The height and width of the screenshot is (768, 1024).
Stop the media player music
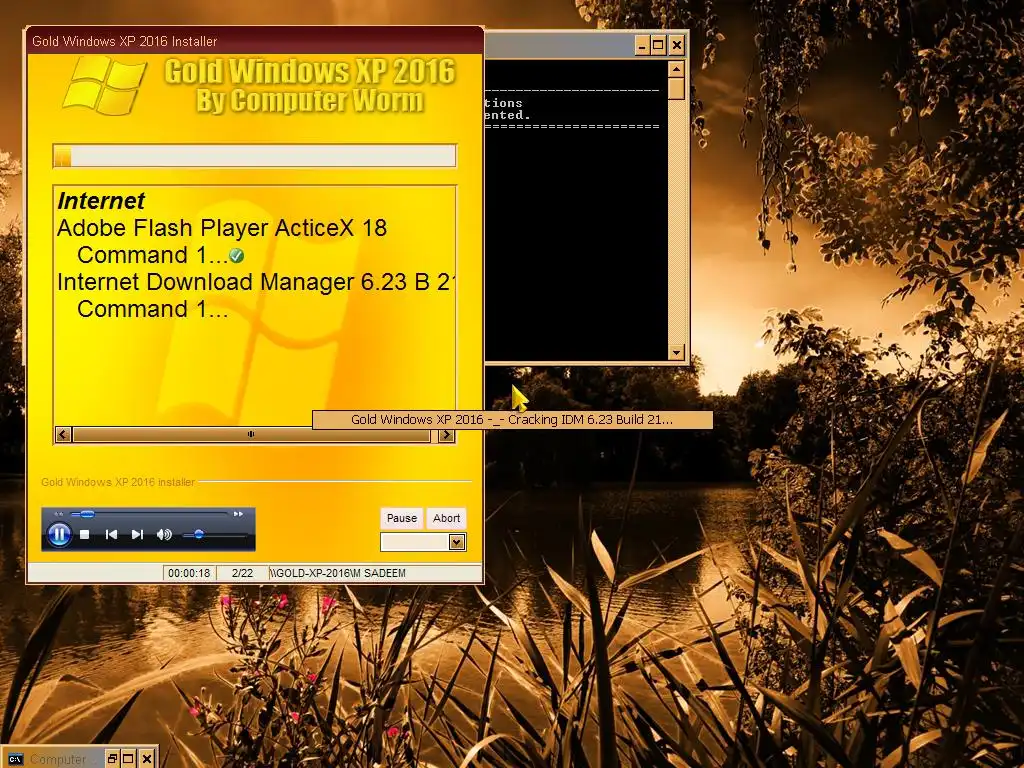[84, 535]
